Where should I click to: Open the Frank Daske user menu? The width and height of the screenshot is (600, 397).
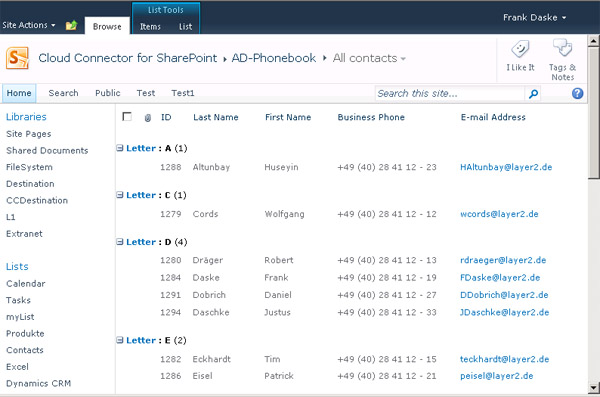(x=534, y=18)
